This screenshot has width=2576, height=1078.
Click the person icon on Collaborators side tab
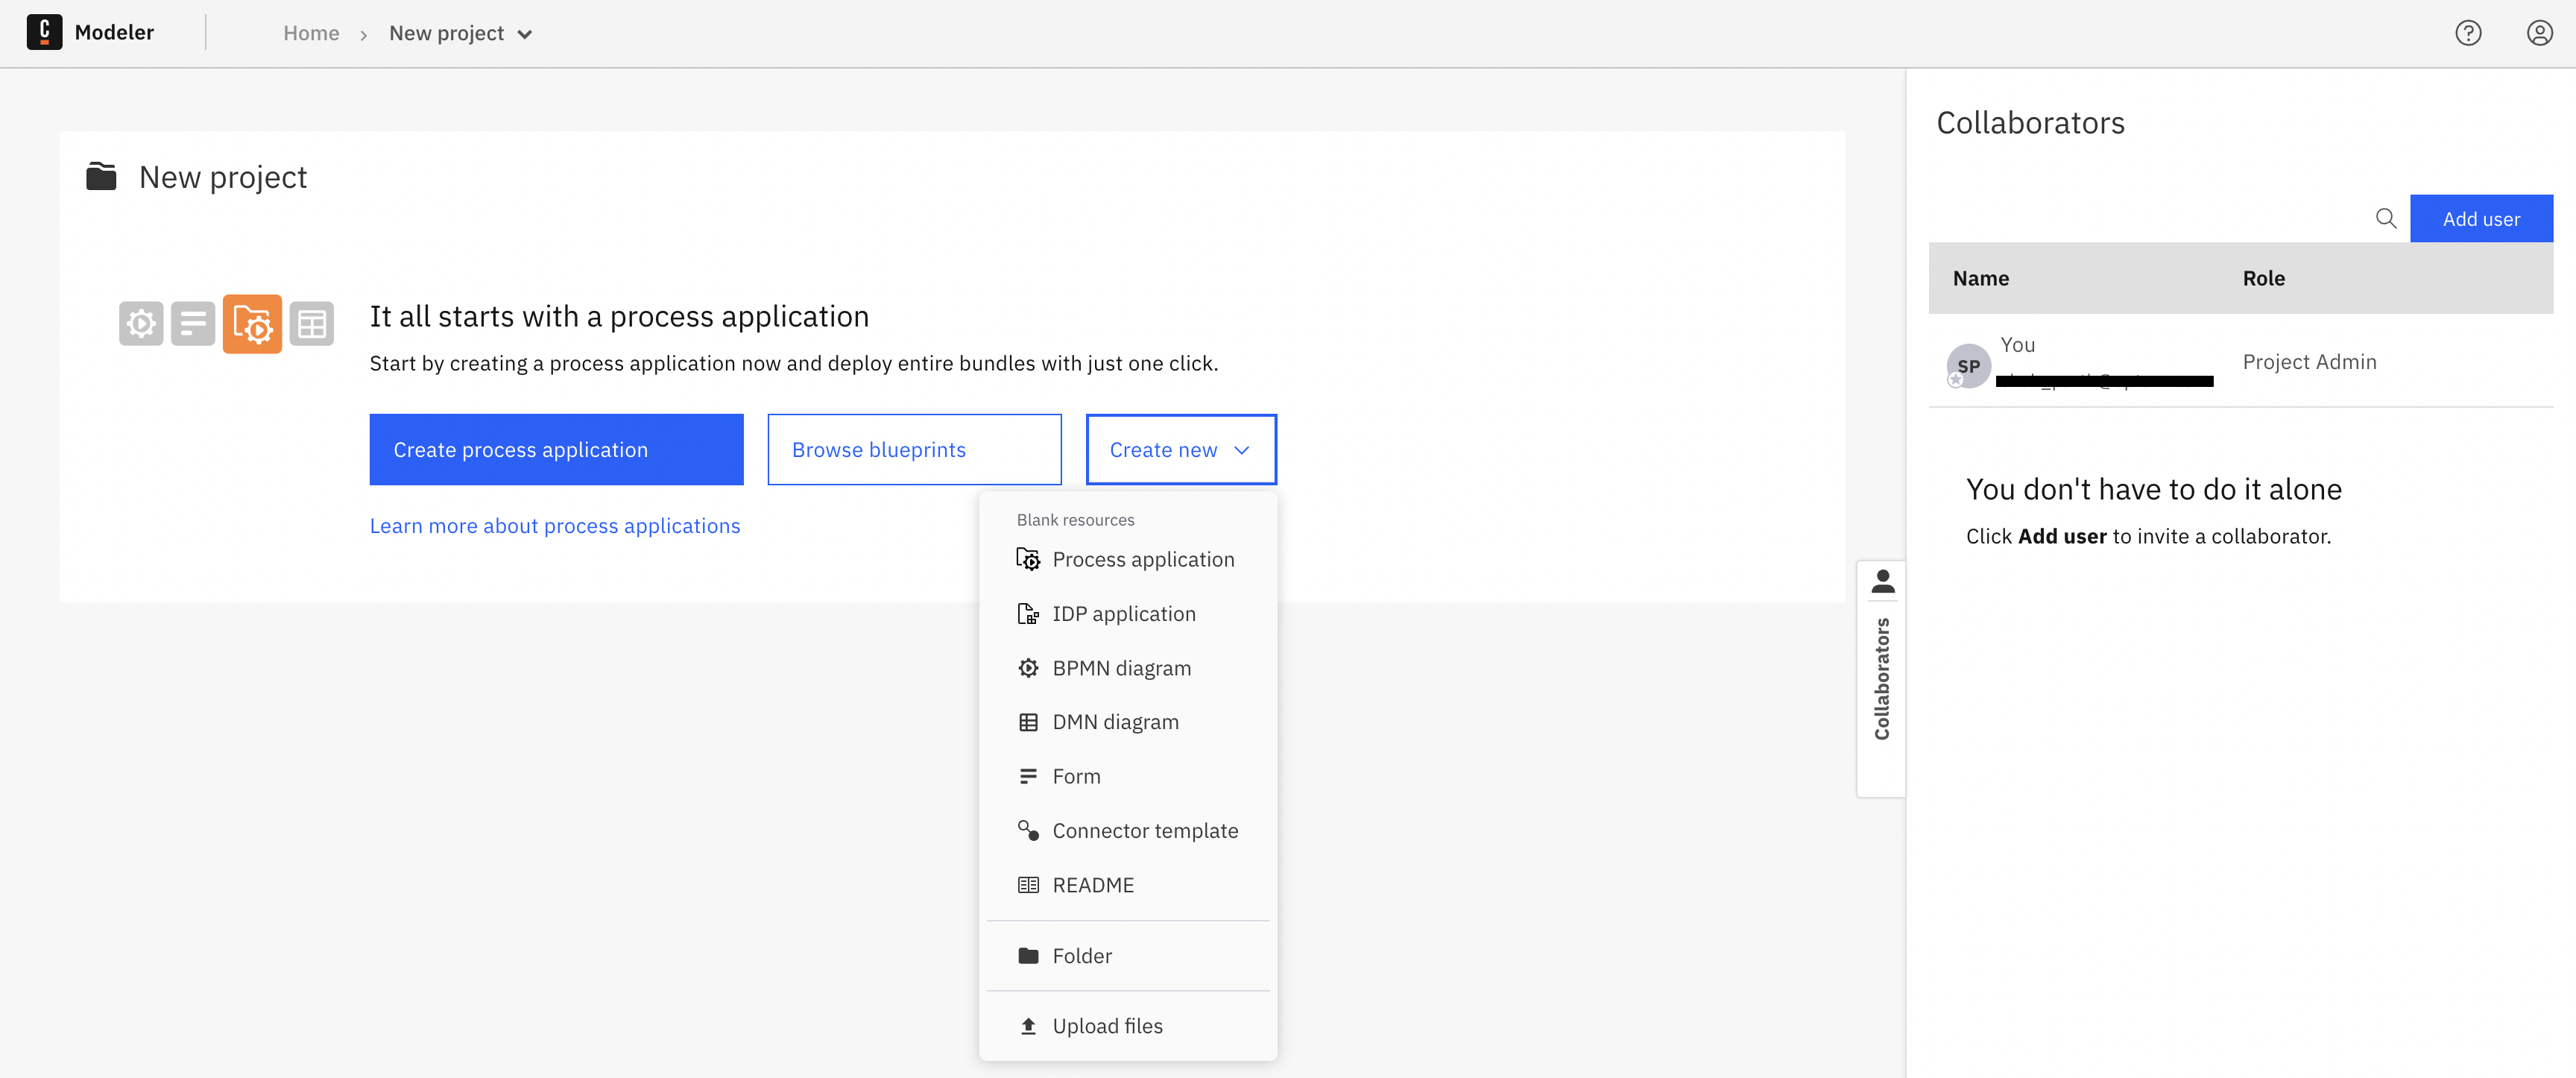click(1882, 581)
